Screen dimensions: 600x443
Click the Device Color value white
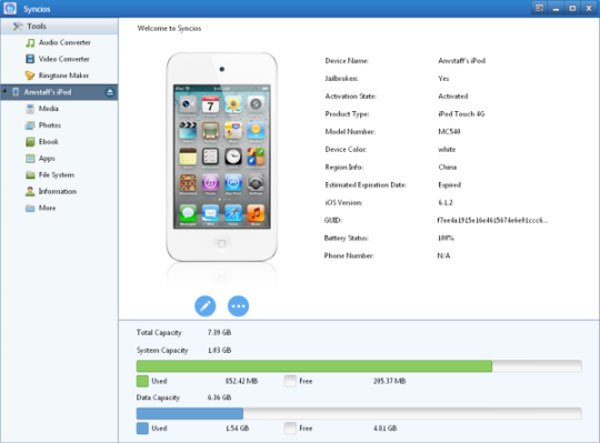(447, 149)
